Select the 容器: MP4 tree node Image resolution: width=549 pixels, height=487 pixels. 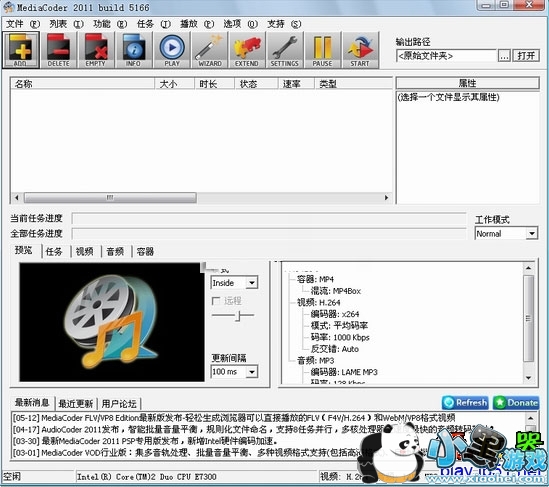pos(315,279)
